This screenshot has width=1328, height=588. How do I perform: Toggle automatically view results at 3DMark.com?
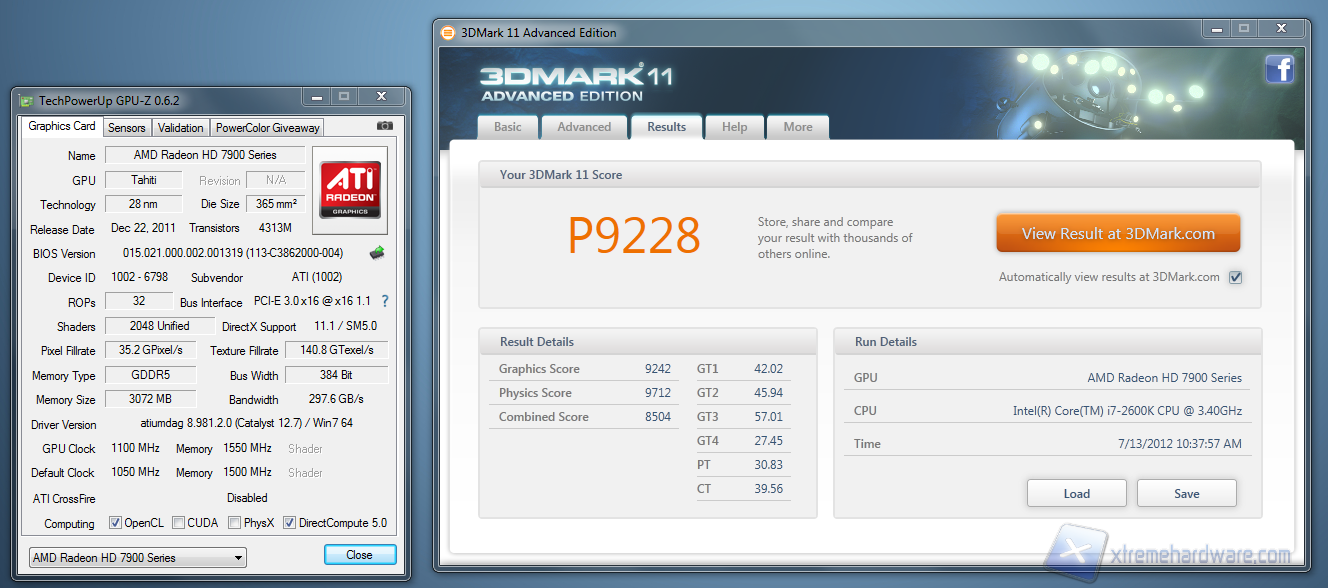click(1235, 277)
